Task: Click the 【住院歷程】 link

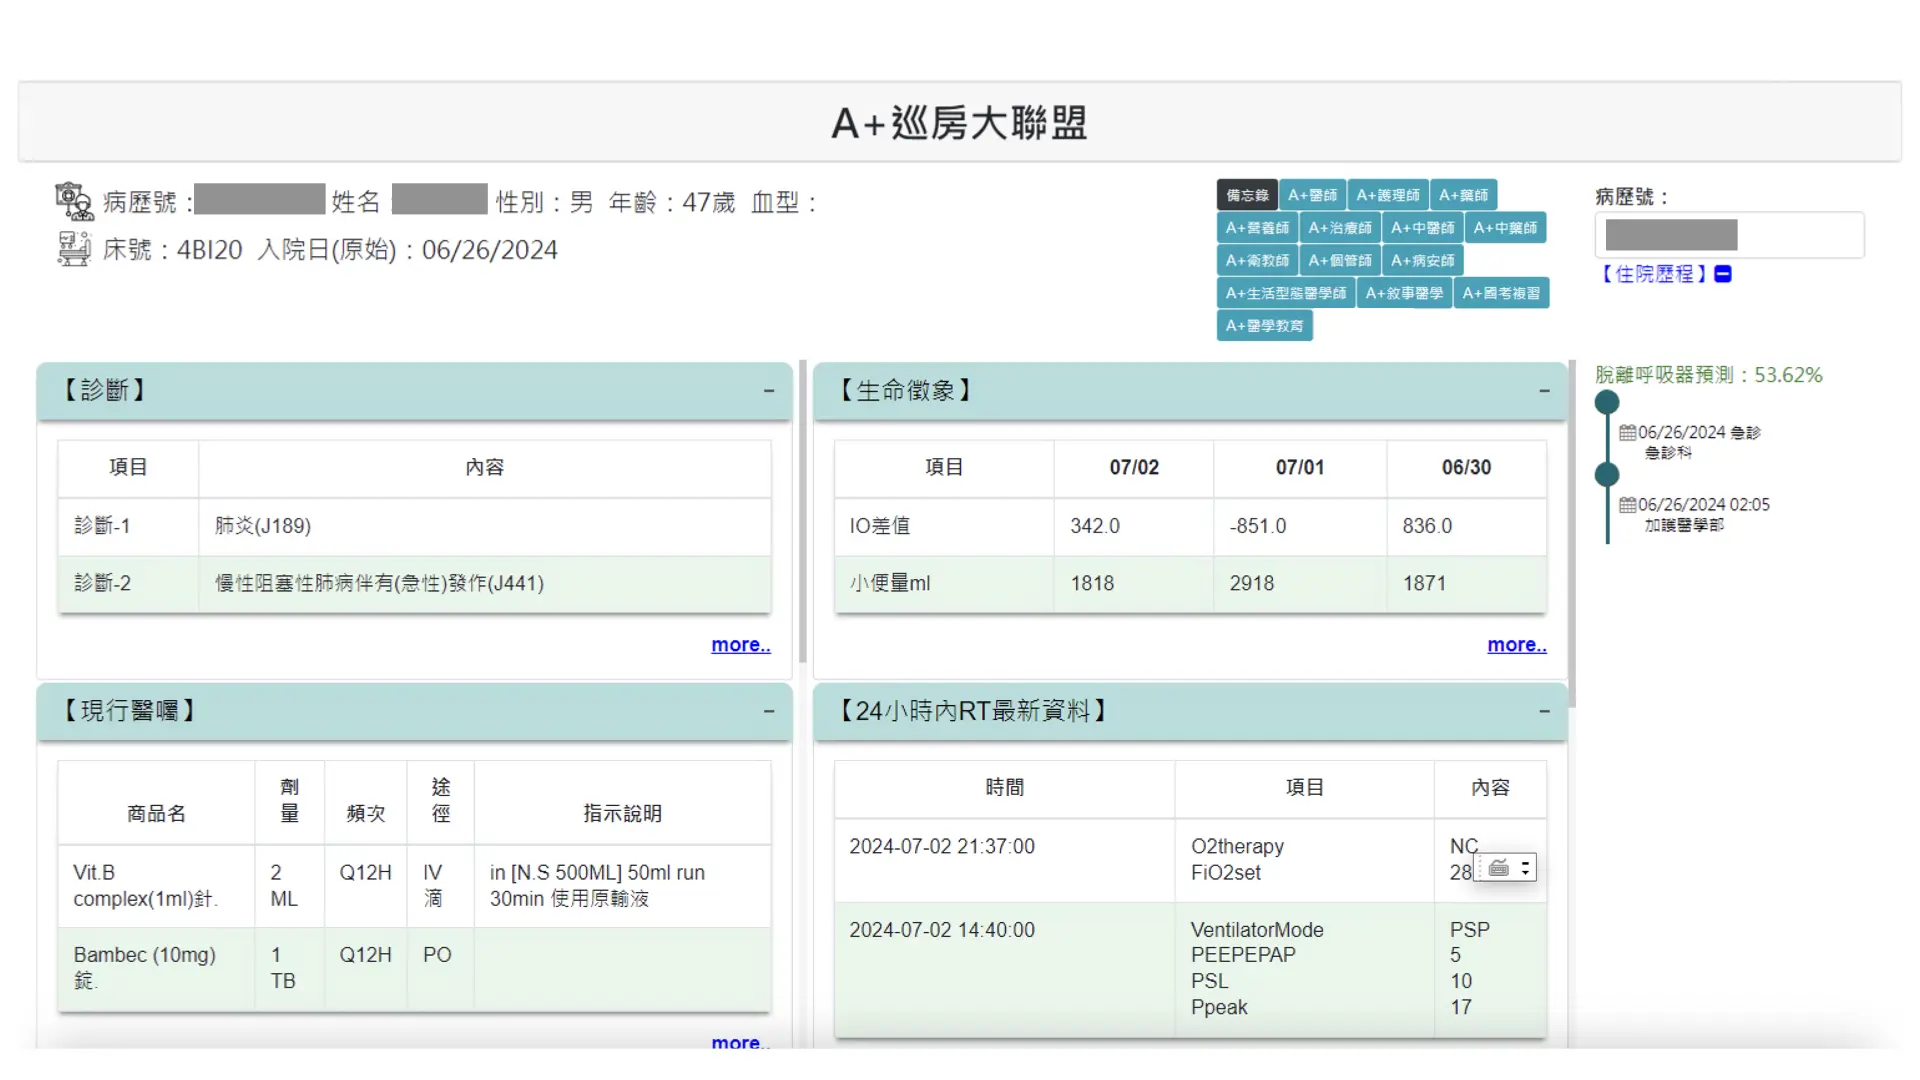Action: (1655, 274)
